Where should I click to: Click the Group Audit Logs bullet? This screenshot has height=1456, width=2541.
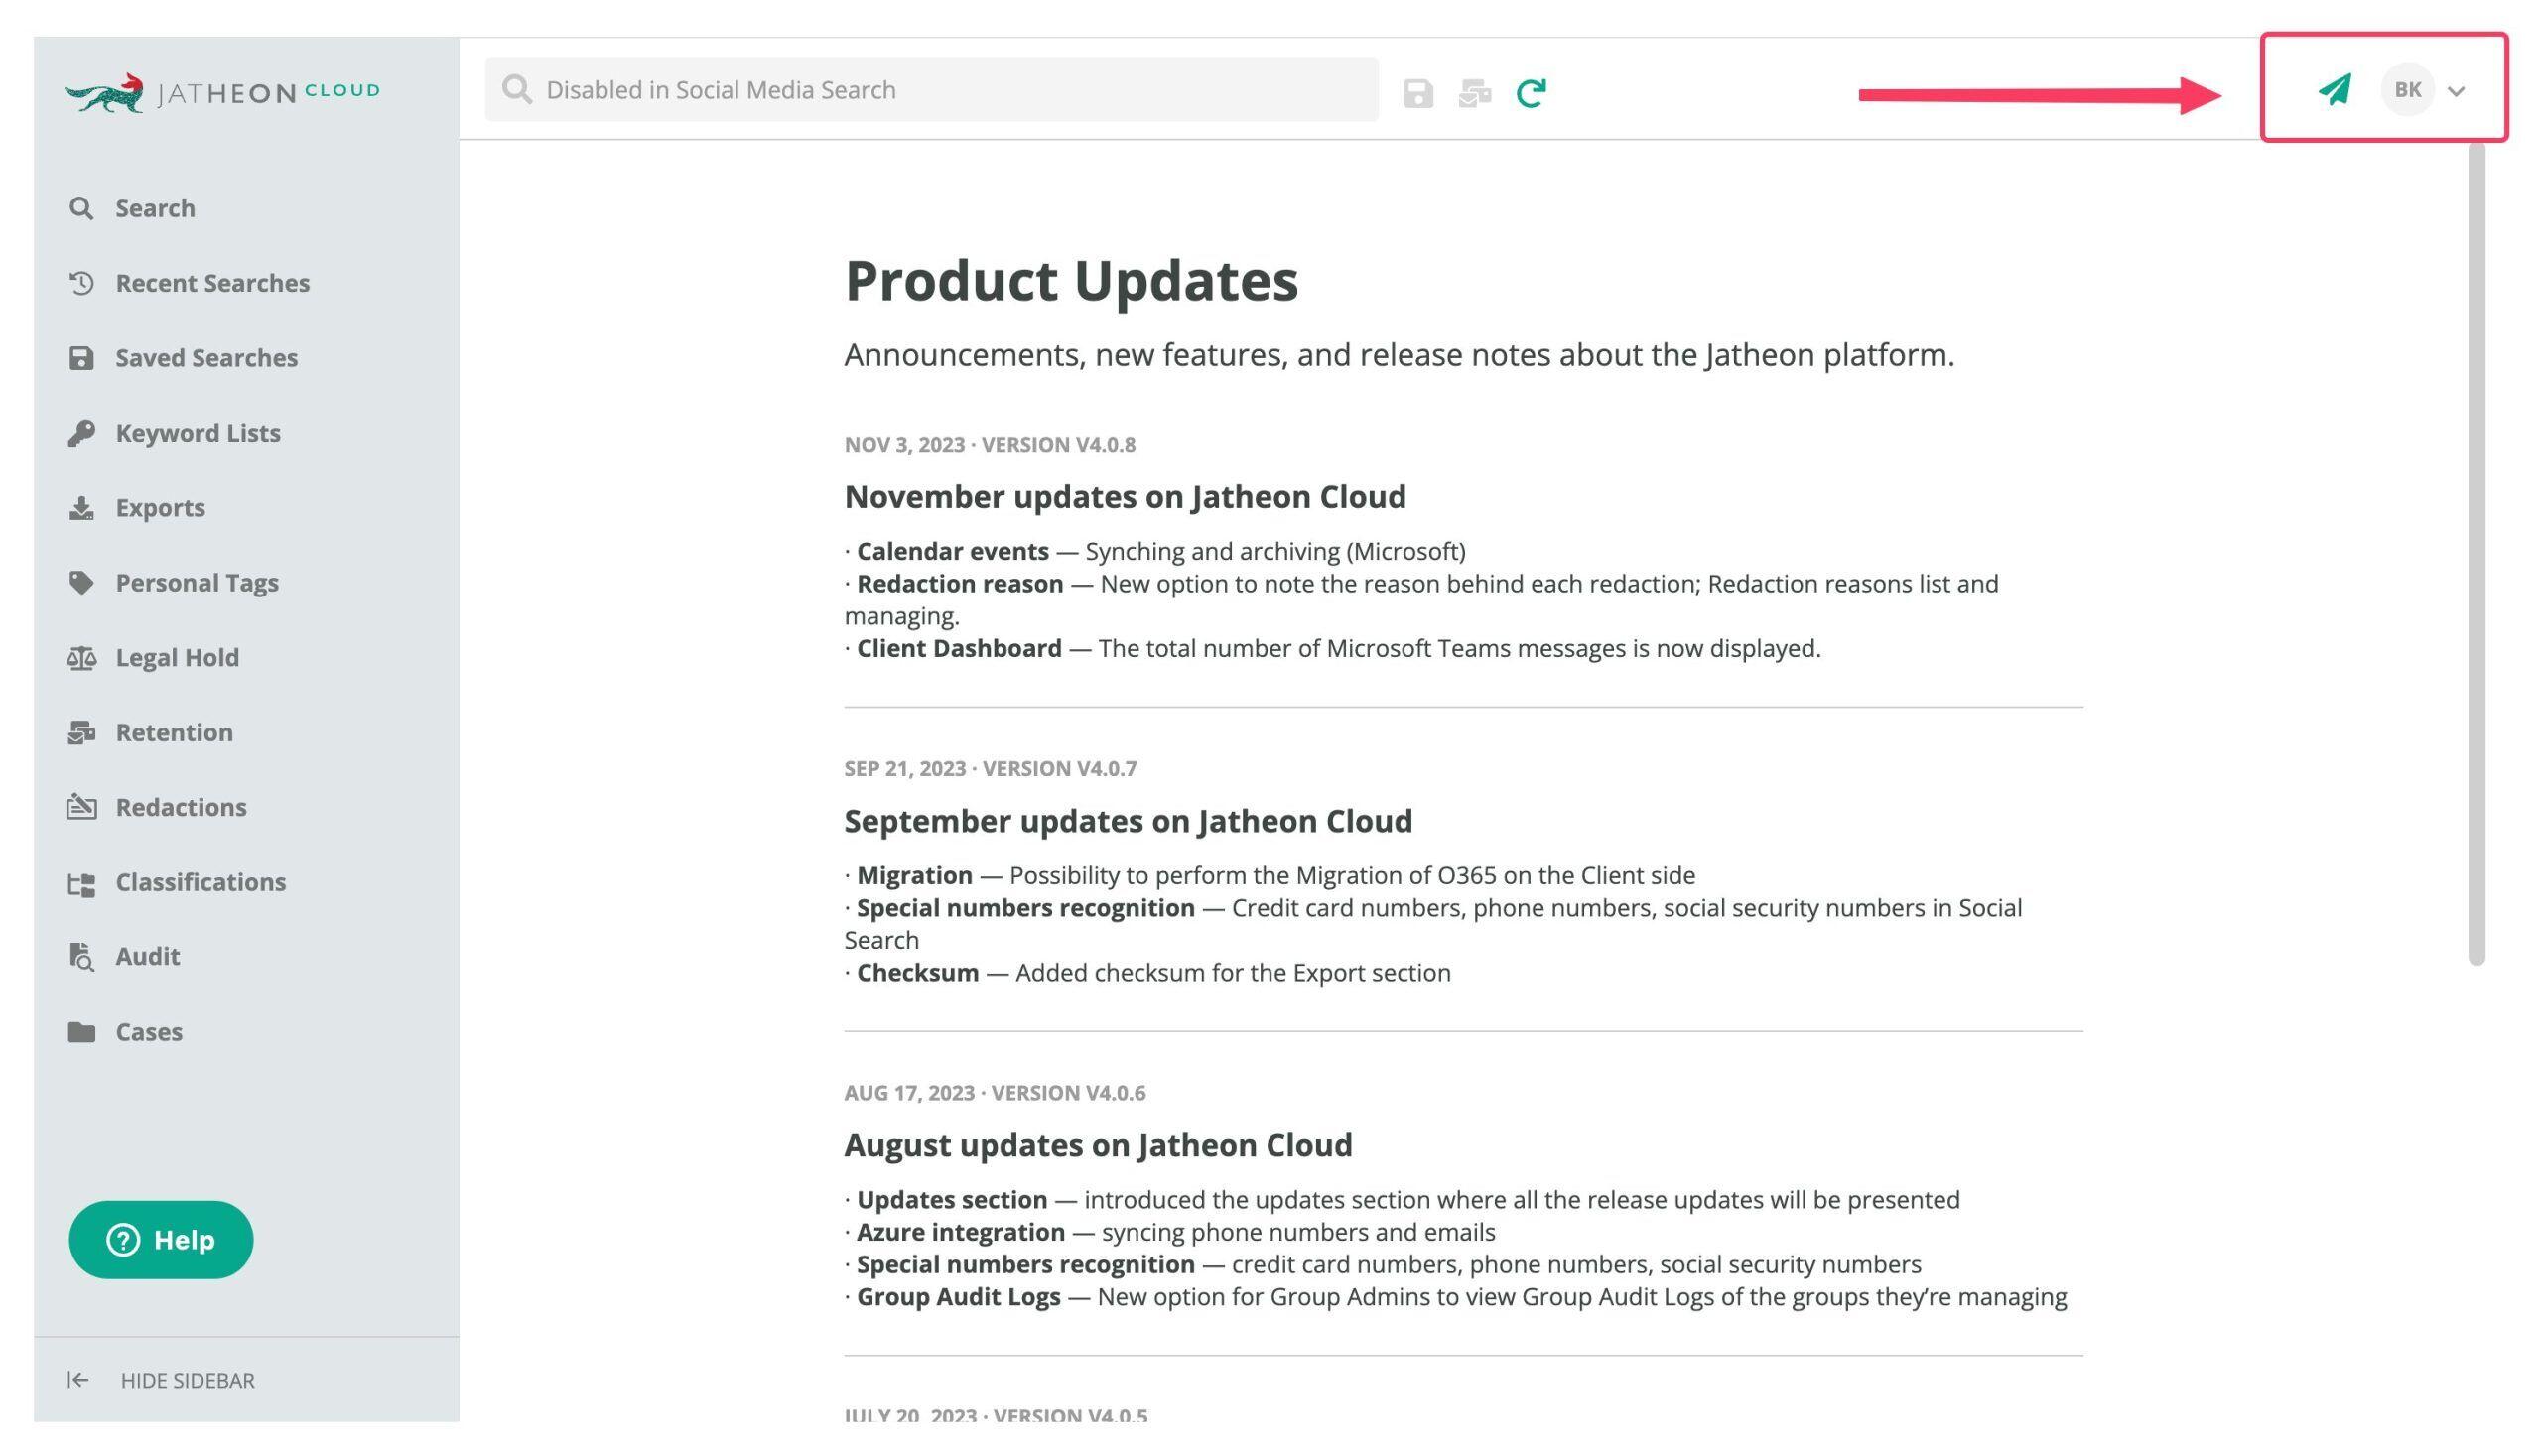pyautogui.click(x=1455, y=1297)
